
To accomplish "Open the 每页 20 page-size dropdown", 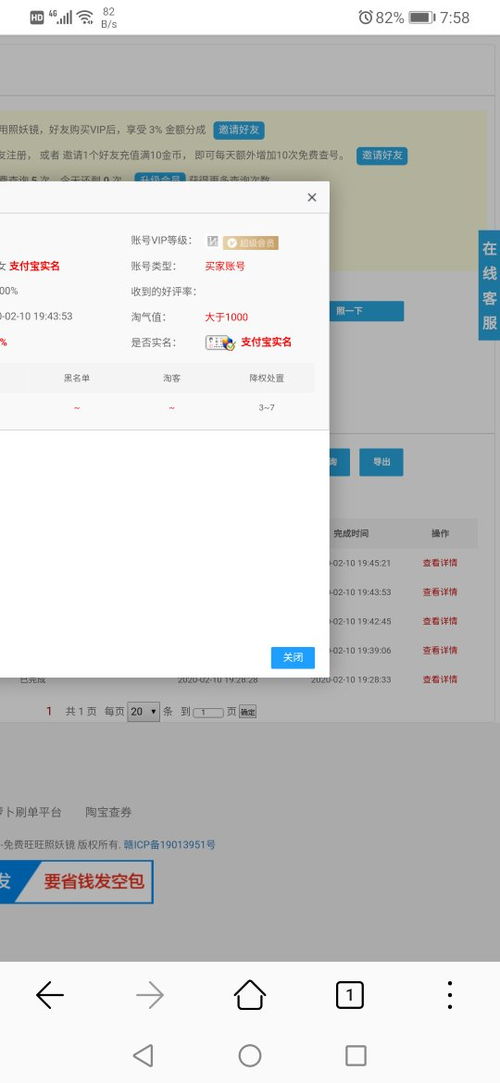I will click(x=144, y=711).
